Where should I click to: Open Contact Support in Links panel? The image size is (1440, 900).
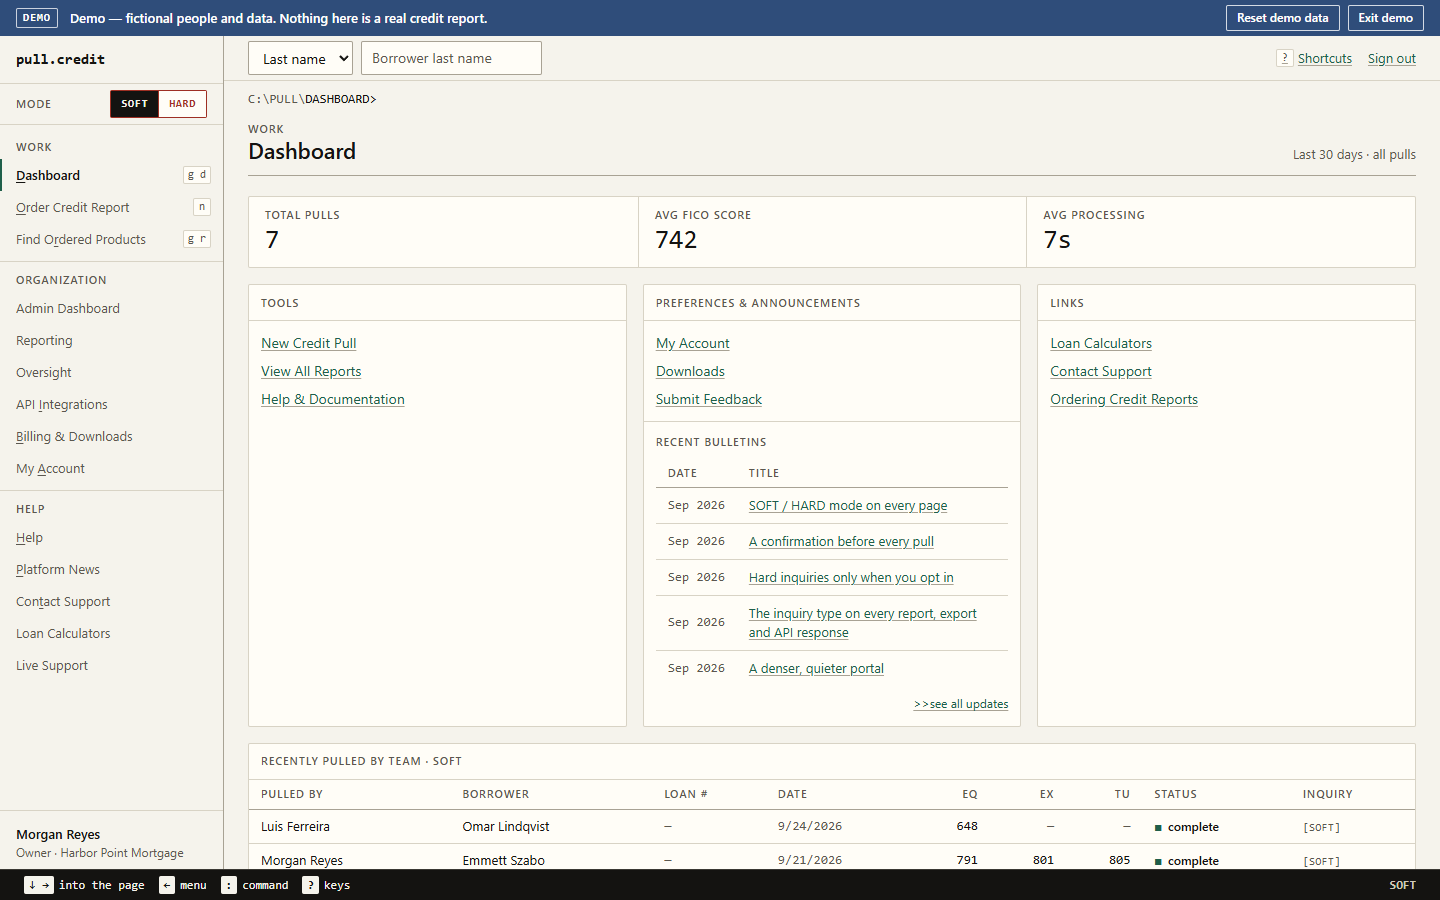(1101, 371)
